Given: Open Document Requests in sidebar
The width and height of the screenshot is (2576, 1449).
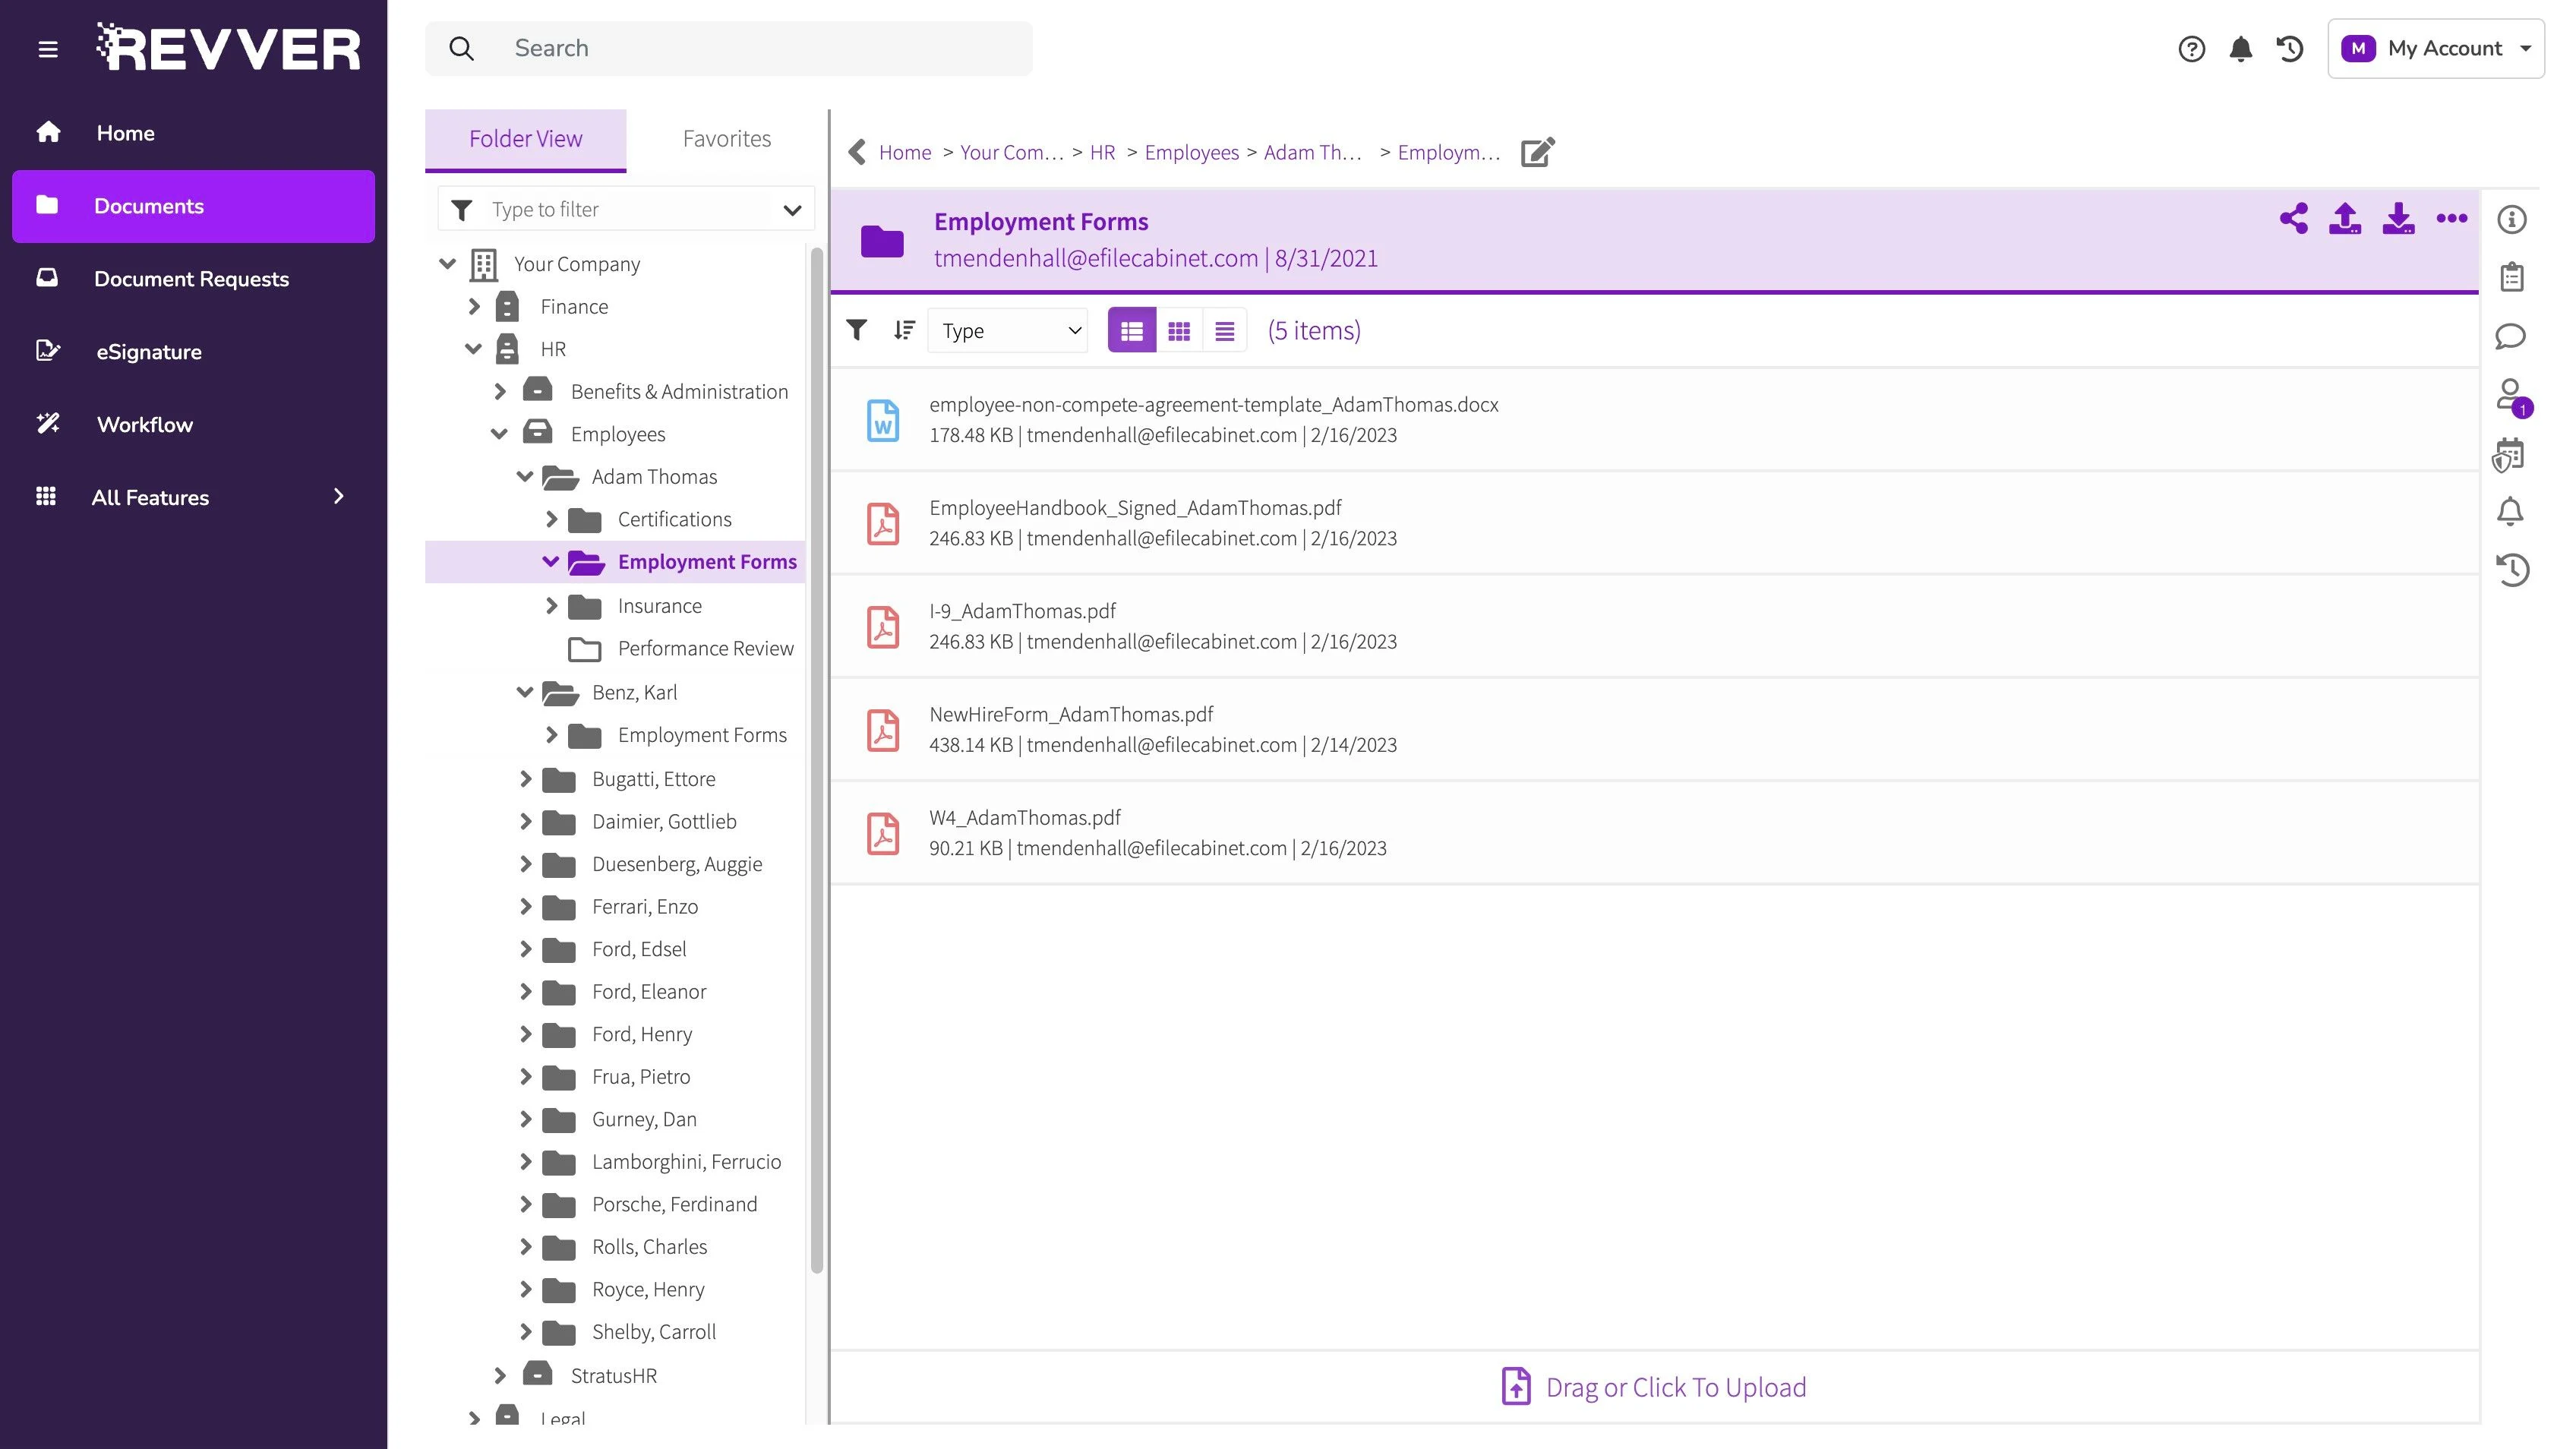Looking at the screenshot, I should (x=191, y=279).
